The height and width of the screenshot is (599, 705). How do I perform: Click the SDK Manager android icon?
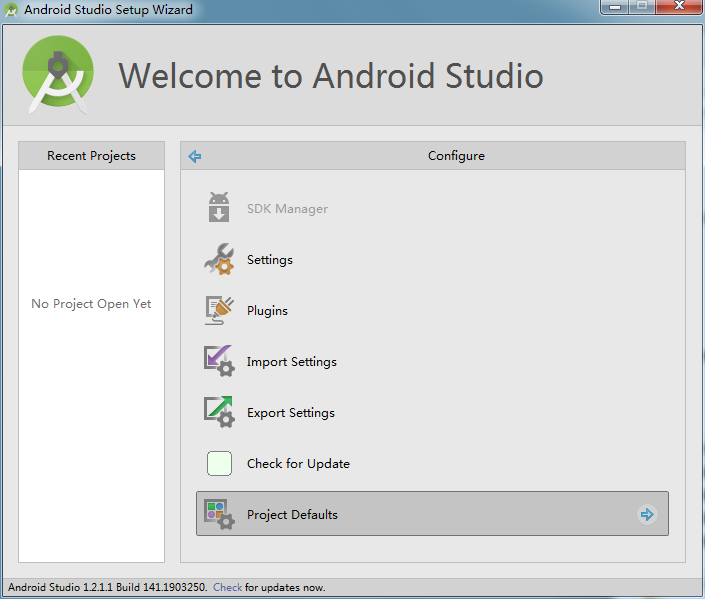219,207
